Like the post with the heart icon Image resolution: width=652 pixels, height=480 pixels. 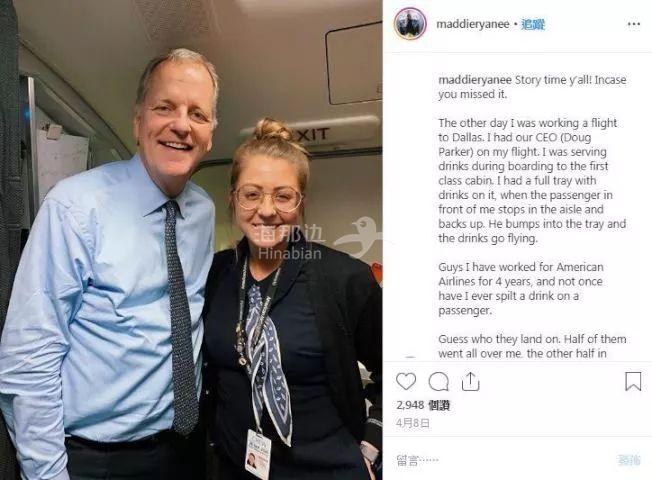pyautogui.click(x=406, y=381)
